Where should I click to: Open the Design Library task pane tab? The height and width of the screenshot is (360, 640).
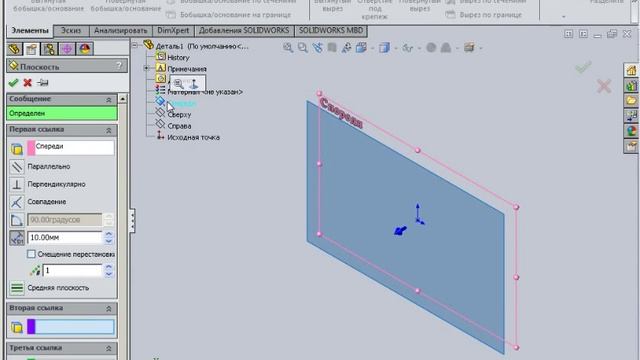631,86
